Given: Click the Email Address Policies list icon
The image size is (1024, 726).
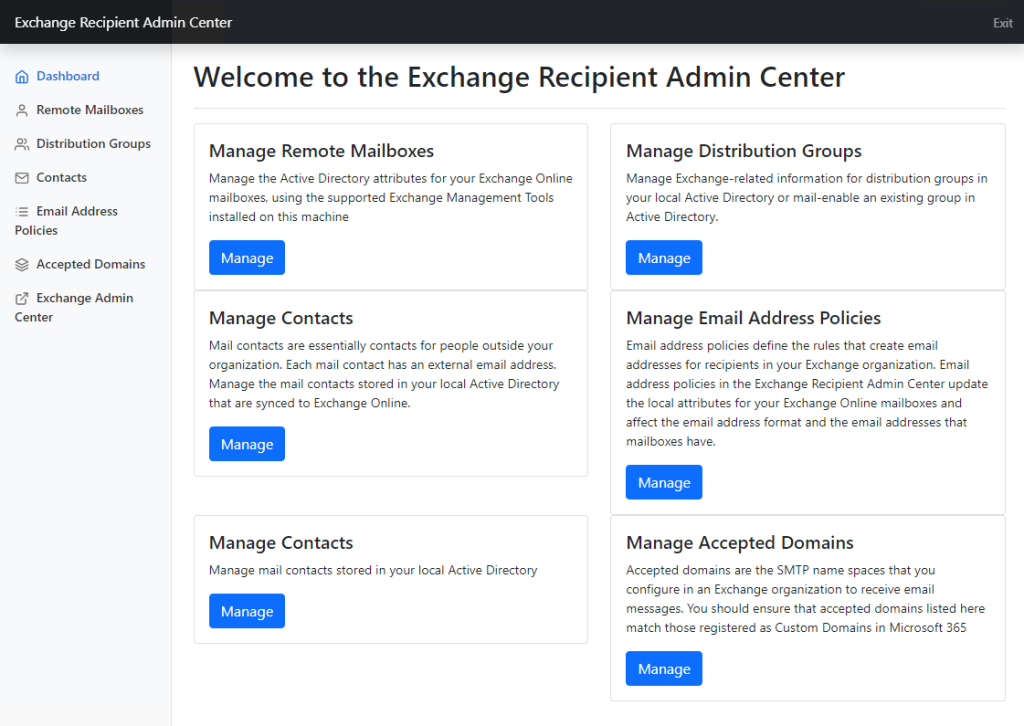Looking at the screenshot, I should [22, 212].
